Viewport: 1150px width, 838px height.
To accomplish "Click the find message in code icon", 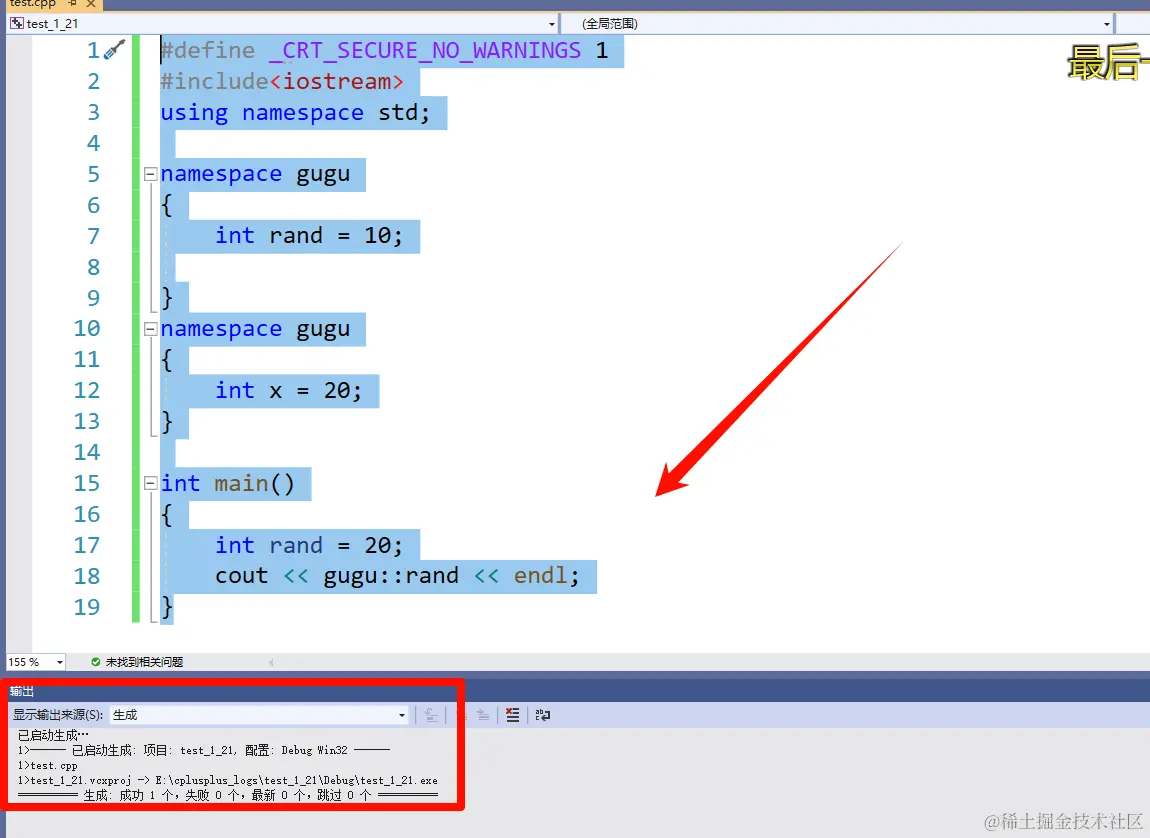I will point(431,715).
